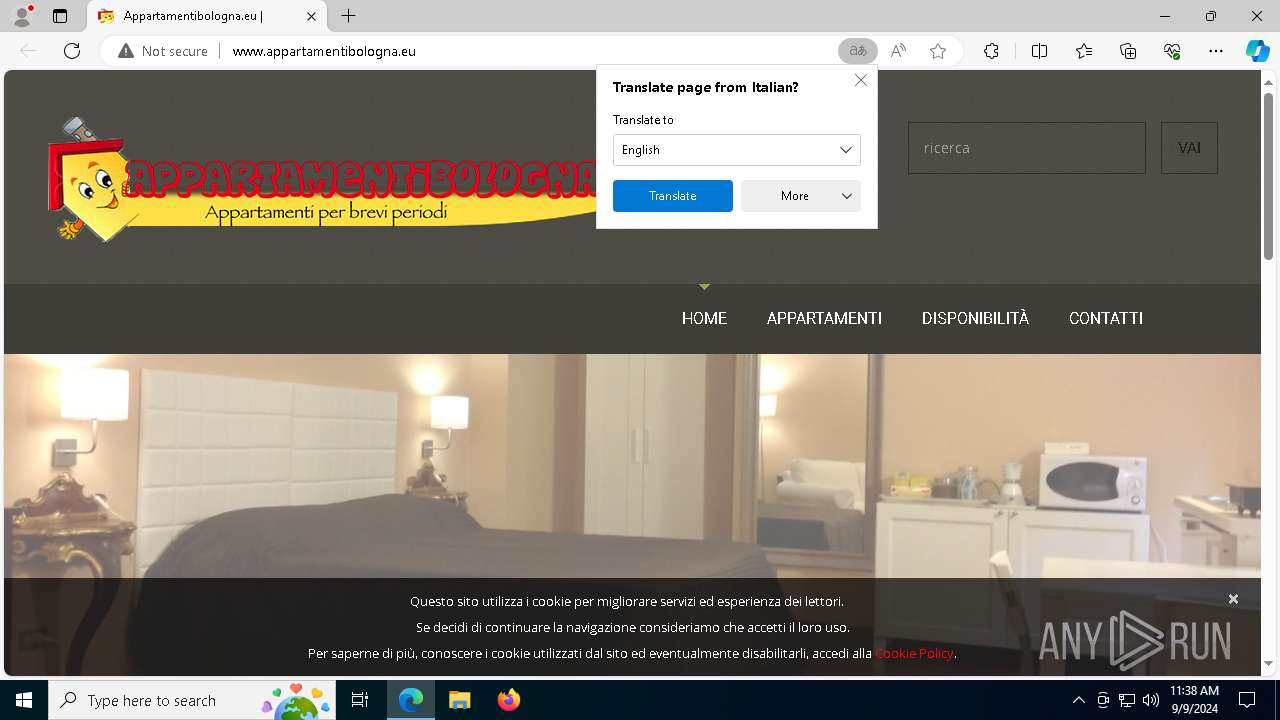Open the Favorites list icon
The image size is (1280, 720).
click(1084, 51)
